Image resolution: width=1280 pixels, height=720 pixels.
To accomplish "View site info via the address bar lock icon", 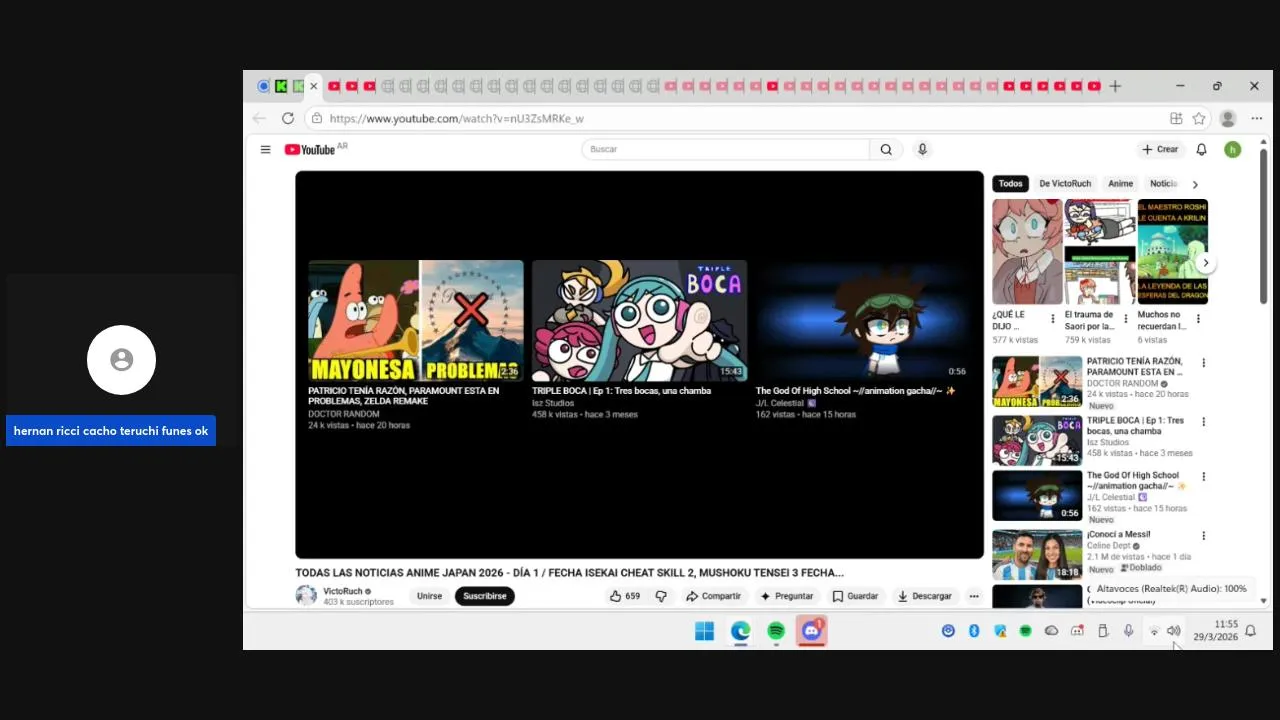I will coord(317,118).
